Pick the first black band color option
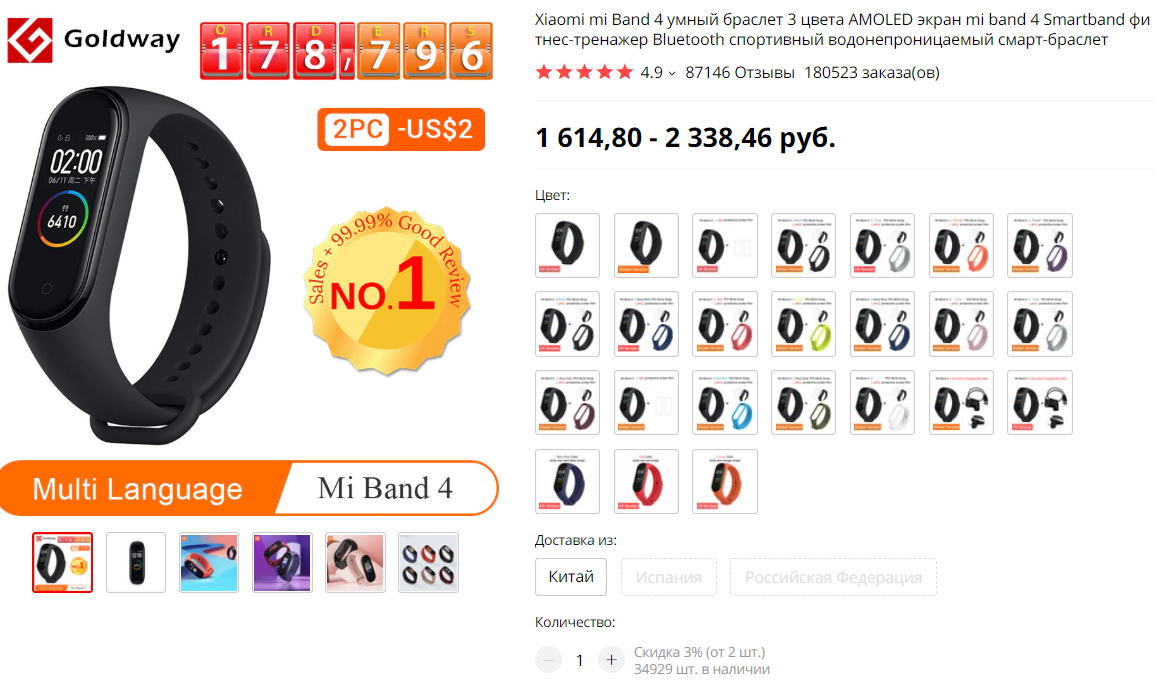The width and height of the screenshot is (1161, 685). (x=567, y=245)
